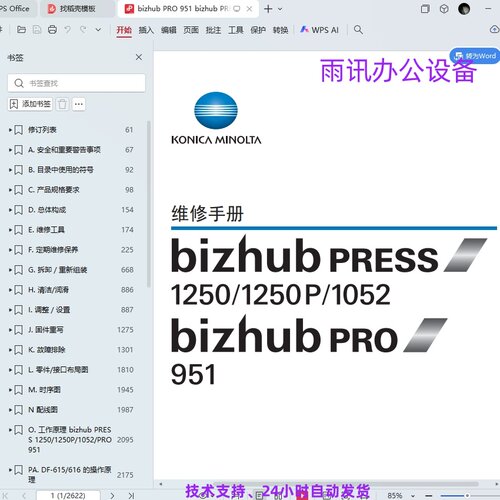This screenshot has height=500, width=500.
Task: Click zoom out minus button
Action: coord(429,496)
